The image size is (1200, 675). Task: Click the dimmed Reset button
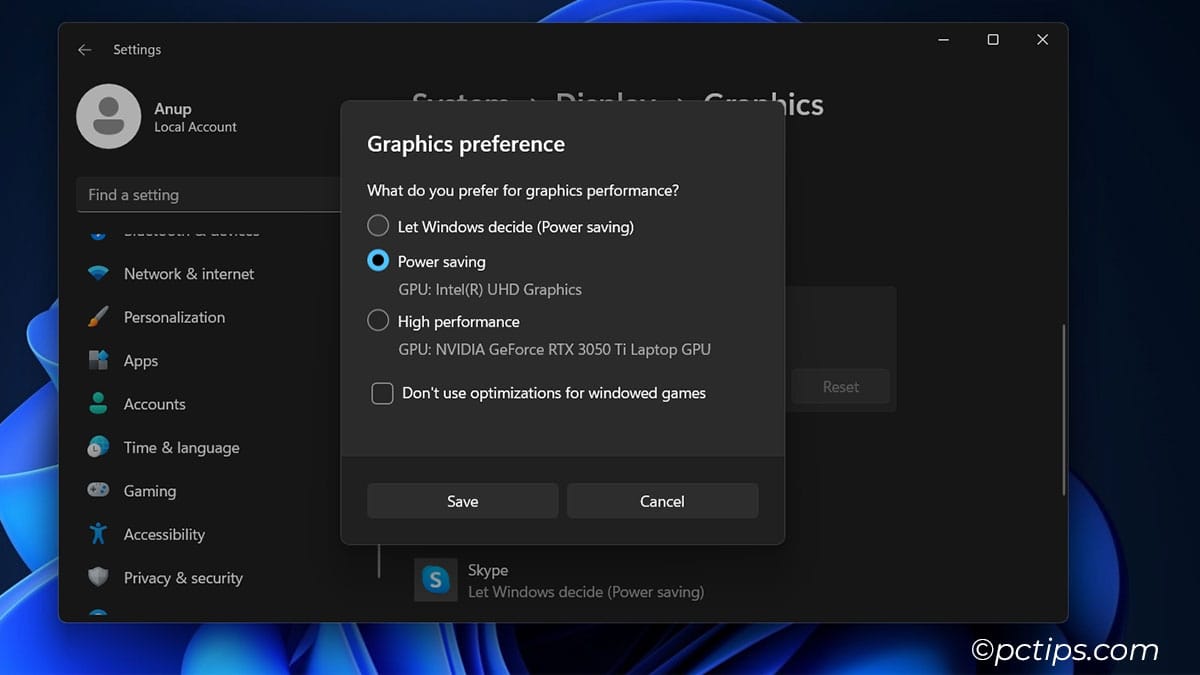click(x=841, y=387)
